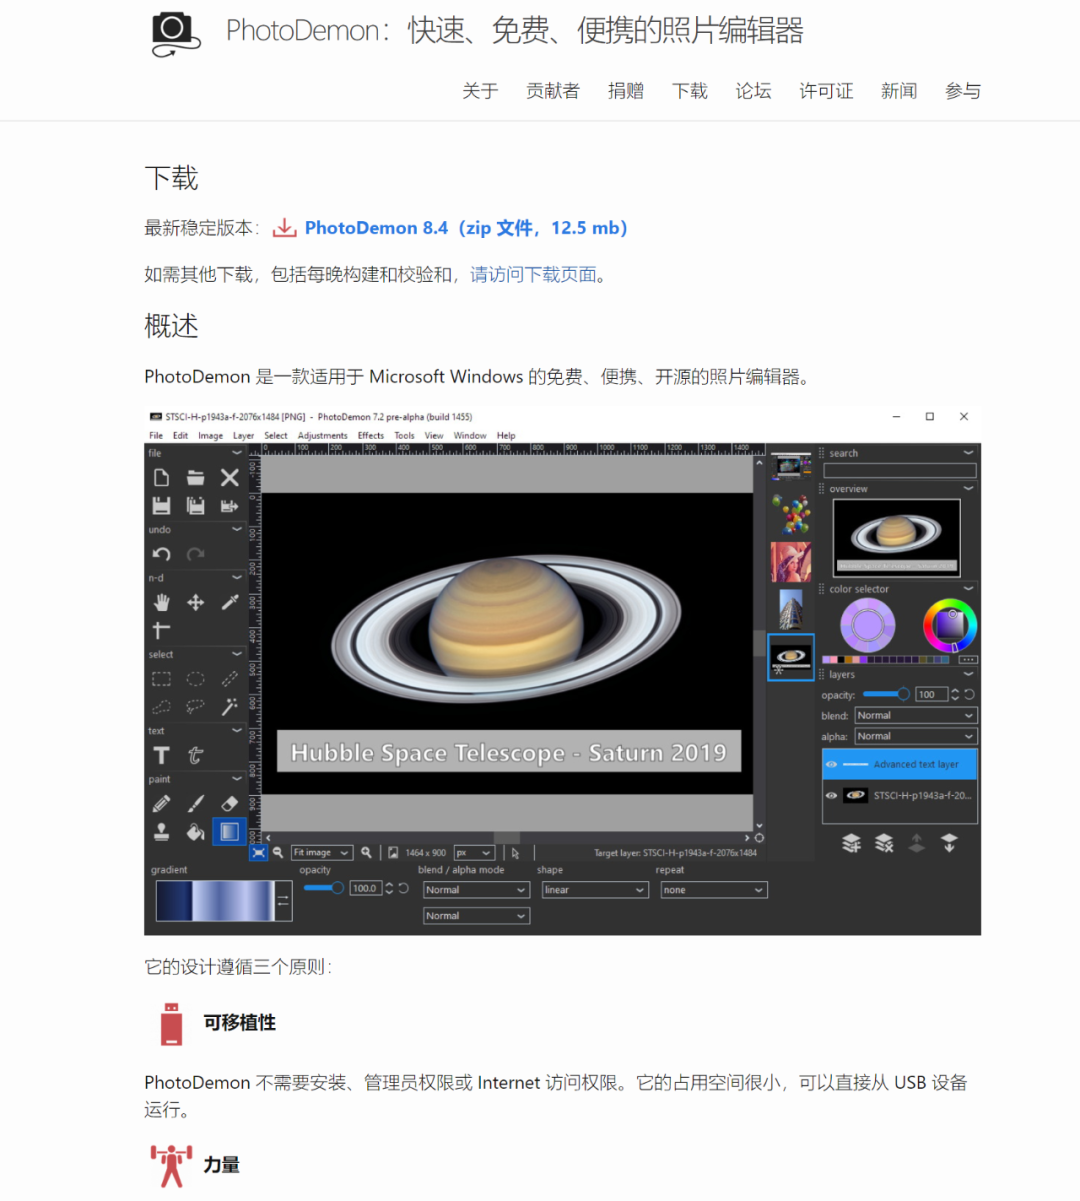This screenshot has width=1080, height=1201.
Task: Click the Redo arrow icon
Action: [x=195, y=554]
